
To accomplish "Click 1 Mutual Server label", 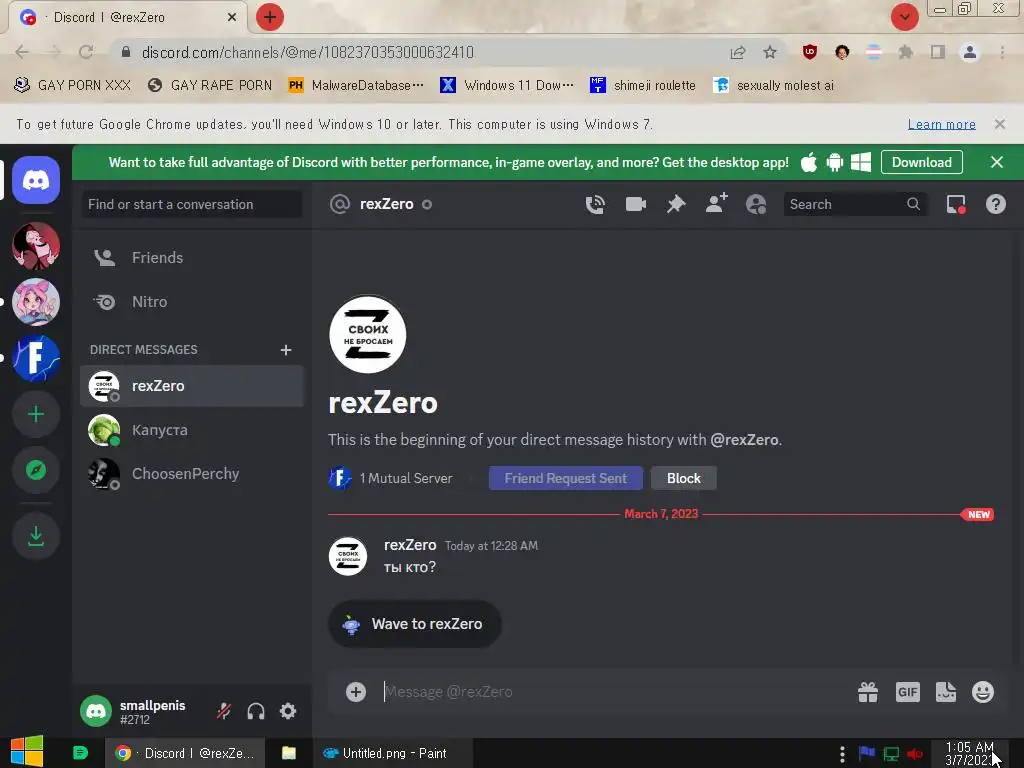I will click(x=406, y=478).
